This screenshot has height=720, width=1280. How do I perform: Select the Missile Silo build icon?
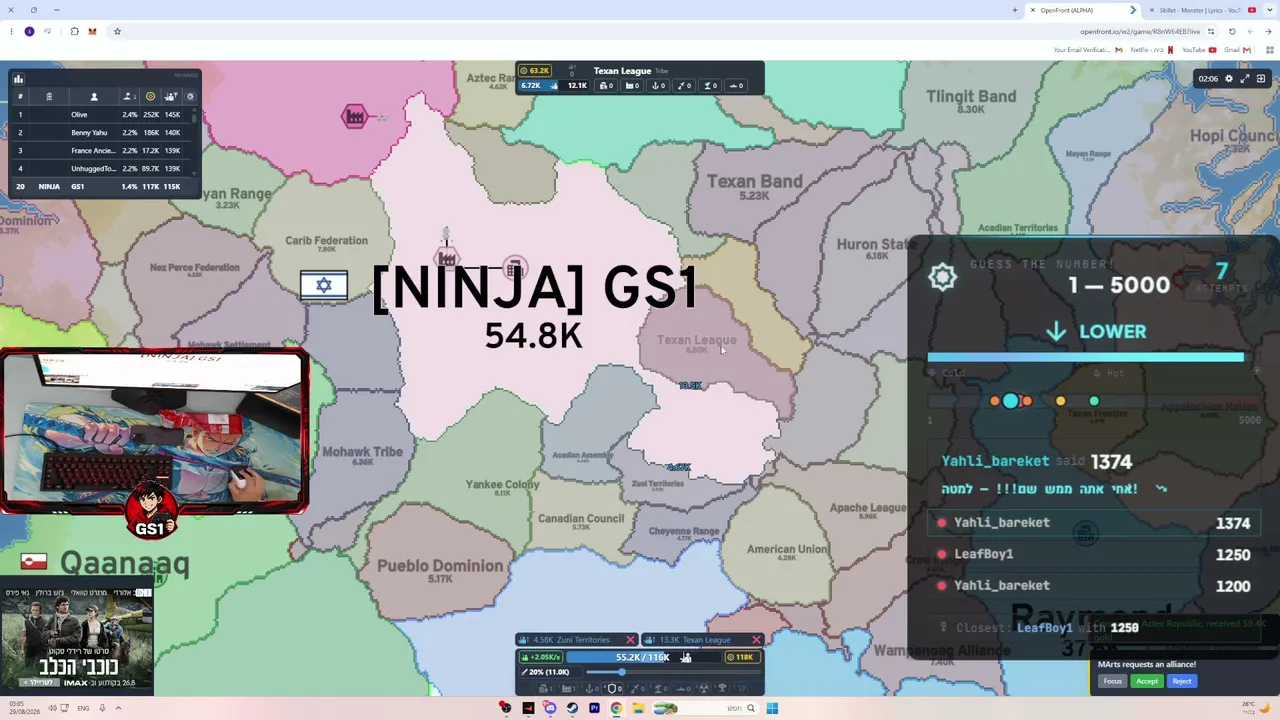coord(635,688)
